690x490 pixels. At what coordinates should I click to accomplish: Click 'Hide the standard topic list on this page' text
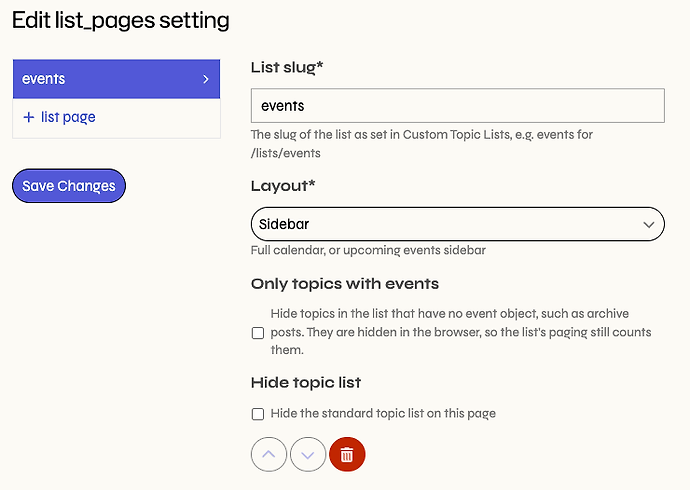(383, 413)
